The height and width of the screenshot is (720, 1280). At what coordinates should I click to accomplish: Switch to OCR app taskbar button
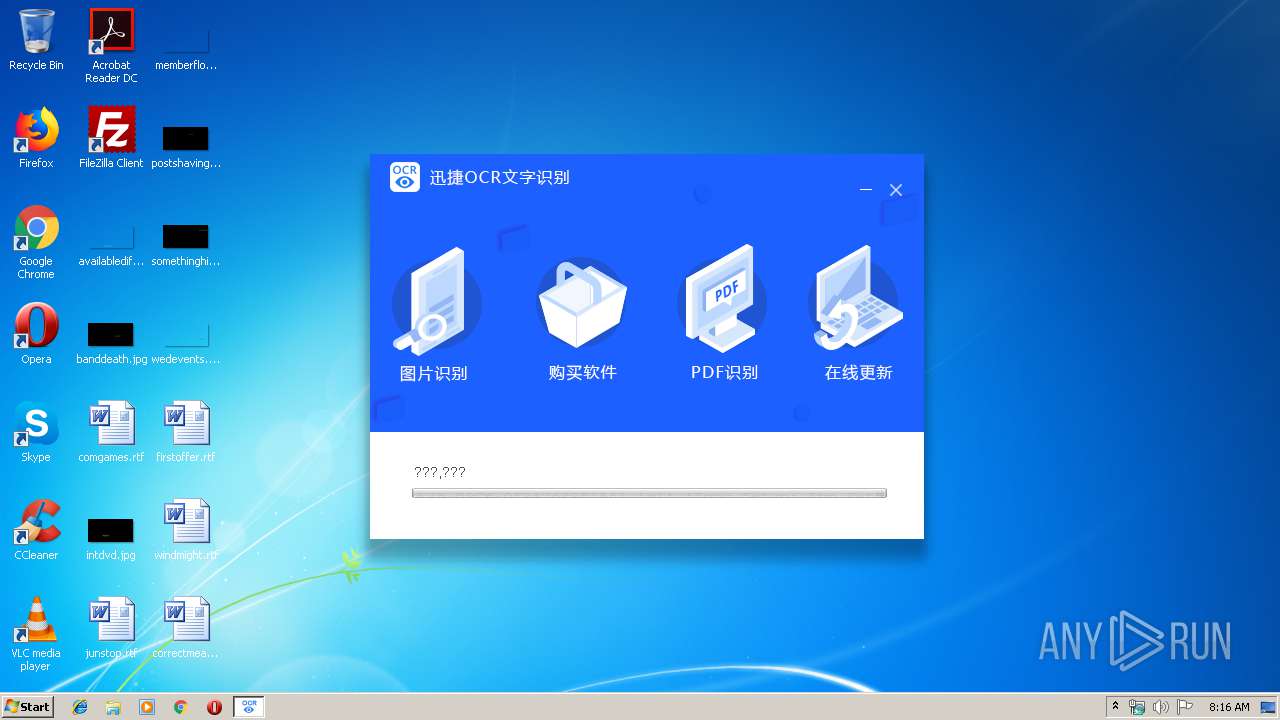pos(249,706)
